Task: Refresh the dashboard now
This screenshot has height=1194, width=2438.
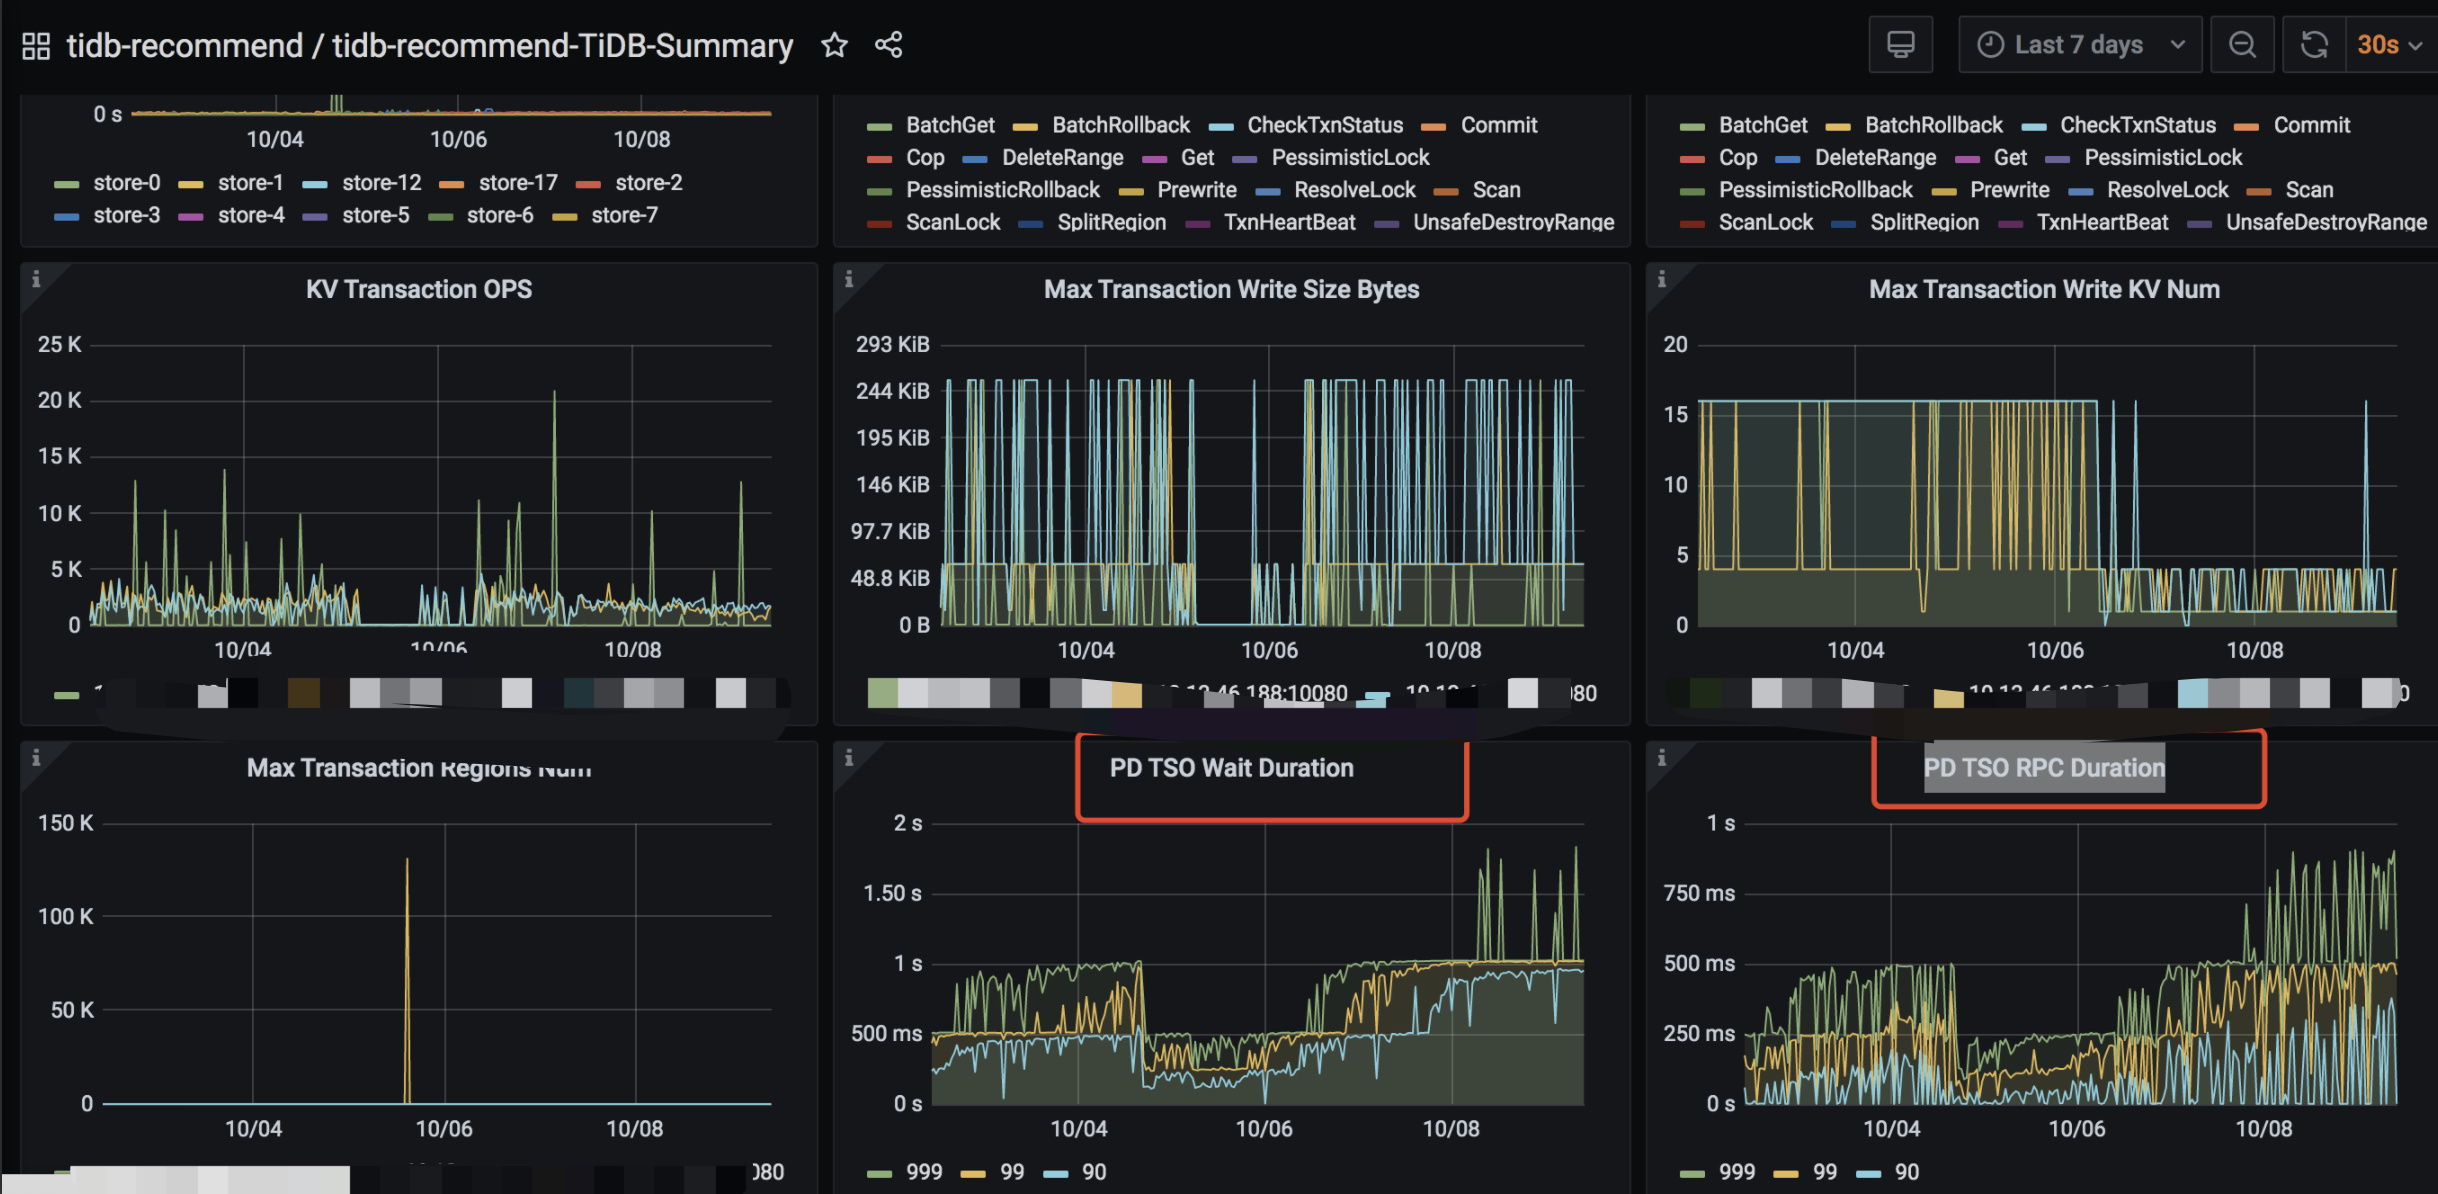Action: (2314, 45)
